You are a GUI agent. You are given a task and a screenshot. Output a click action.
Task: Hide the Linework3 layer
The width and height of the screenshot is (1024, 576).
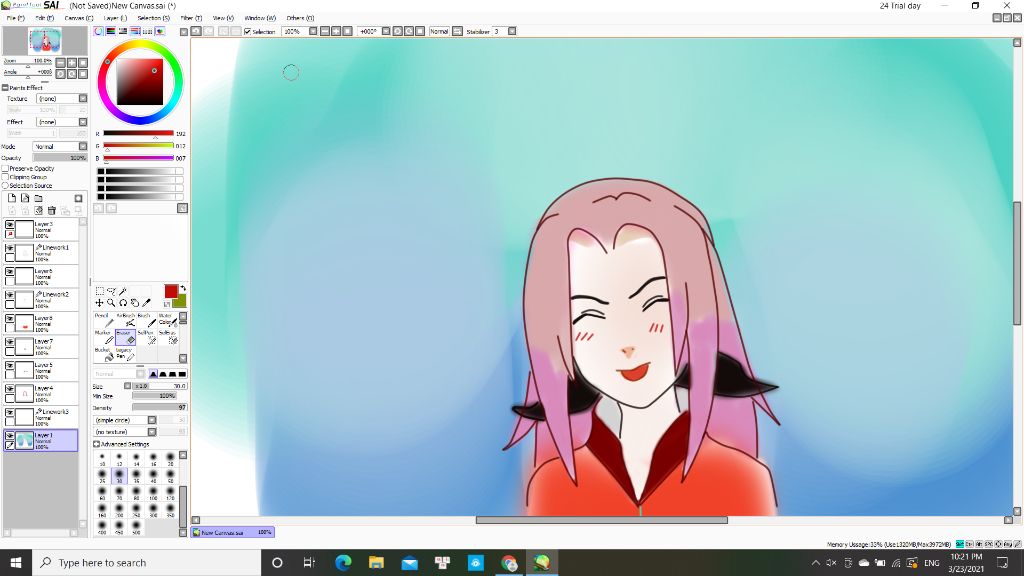click(9, 413)
